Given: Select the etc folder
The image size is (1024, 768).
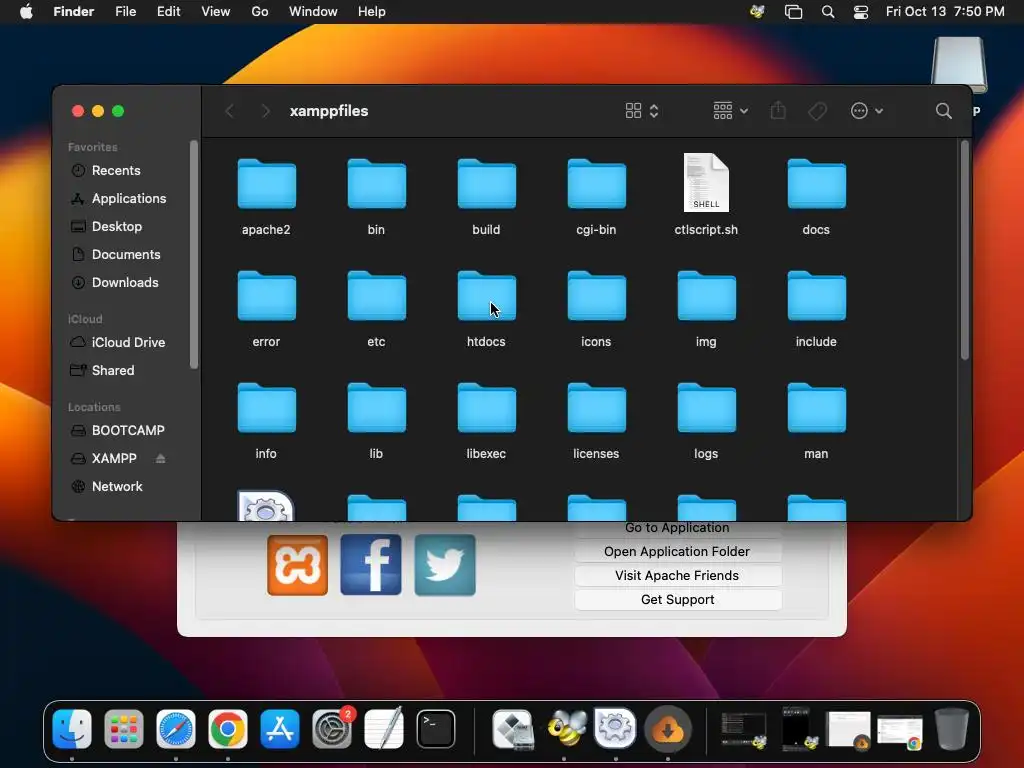Looking at the screenshot, I should (x=376, y=296).
